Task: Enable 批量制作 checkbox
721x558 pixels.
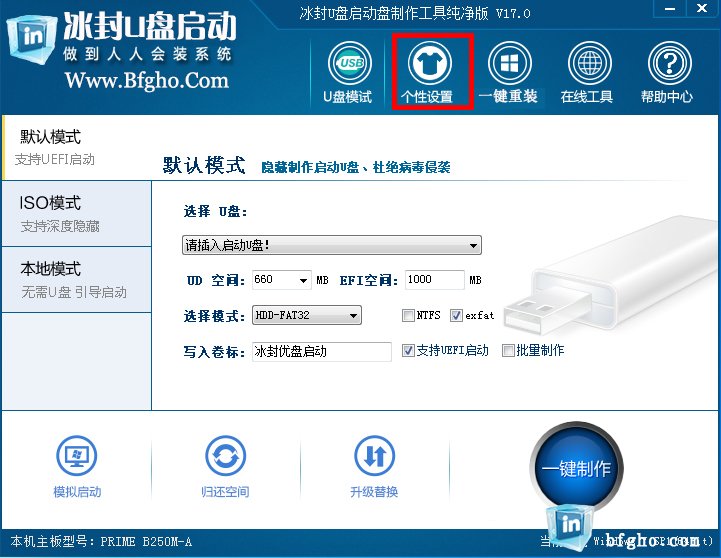Action: (508, 351)
